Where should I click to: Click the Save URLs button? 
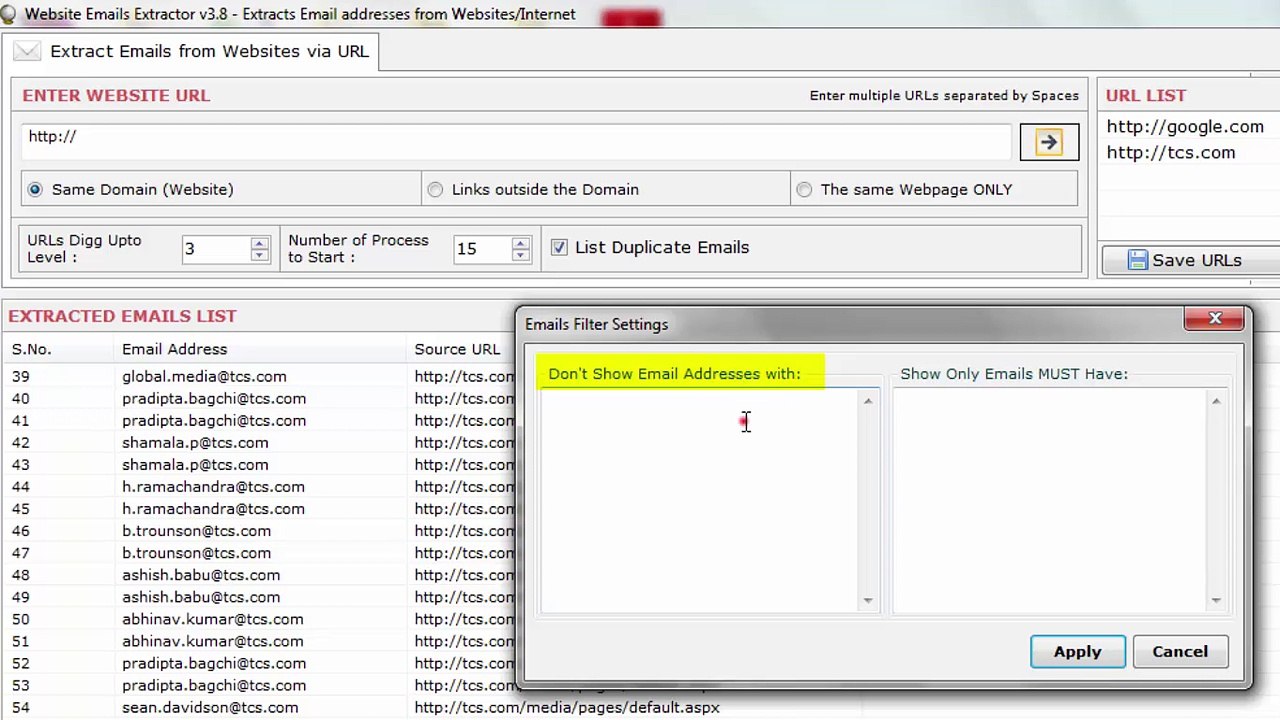(x=1190, y=260)
